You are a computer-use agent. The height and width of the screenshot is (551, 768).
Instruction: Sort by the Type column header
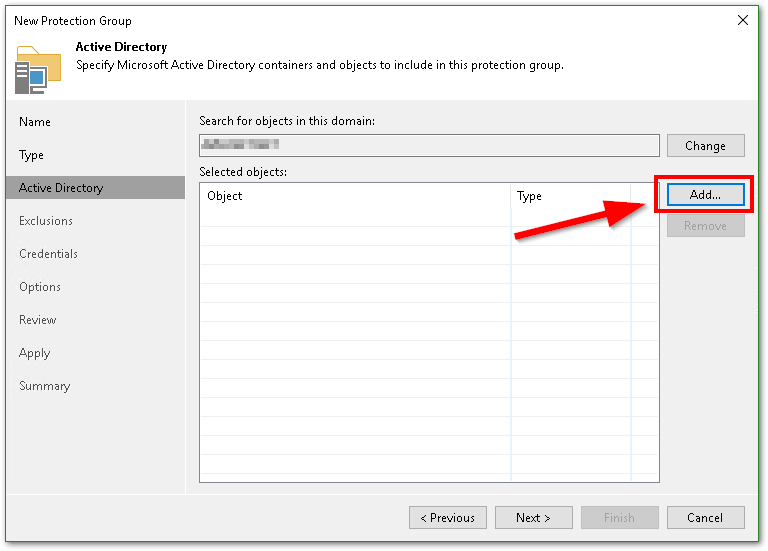[x=570, y=196]
